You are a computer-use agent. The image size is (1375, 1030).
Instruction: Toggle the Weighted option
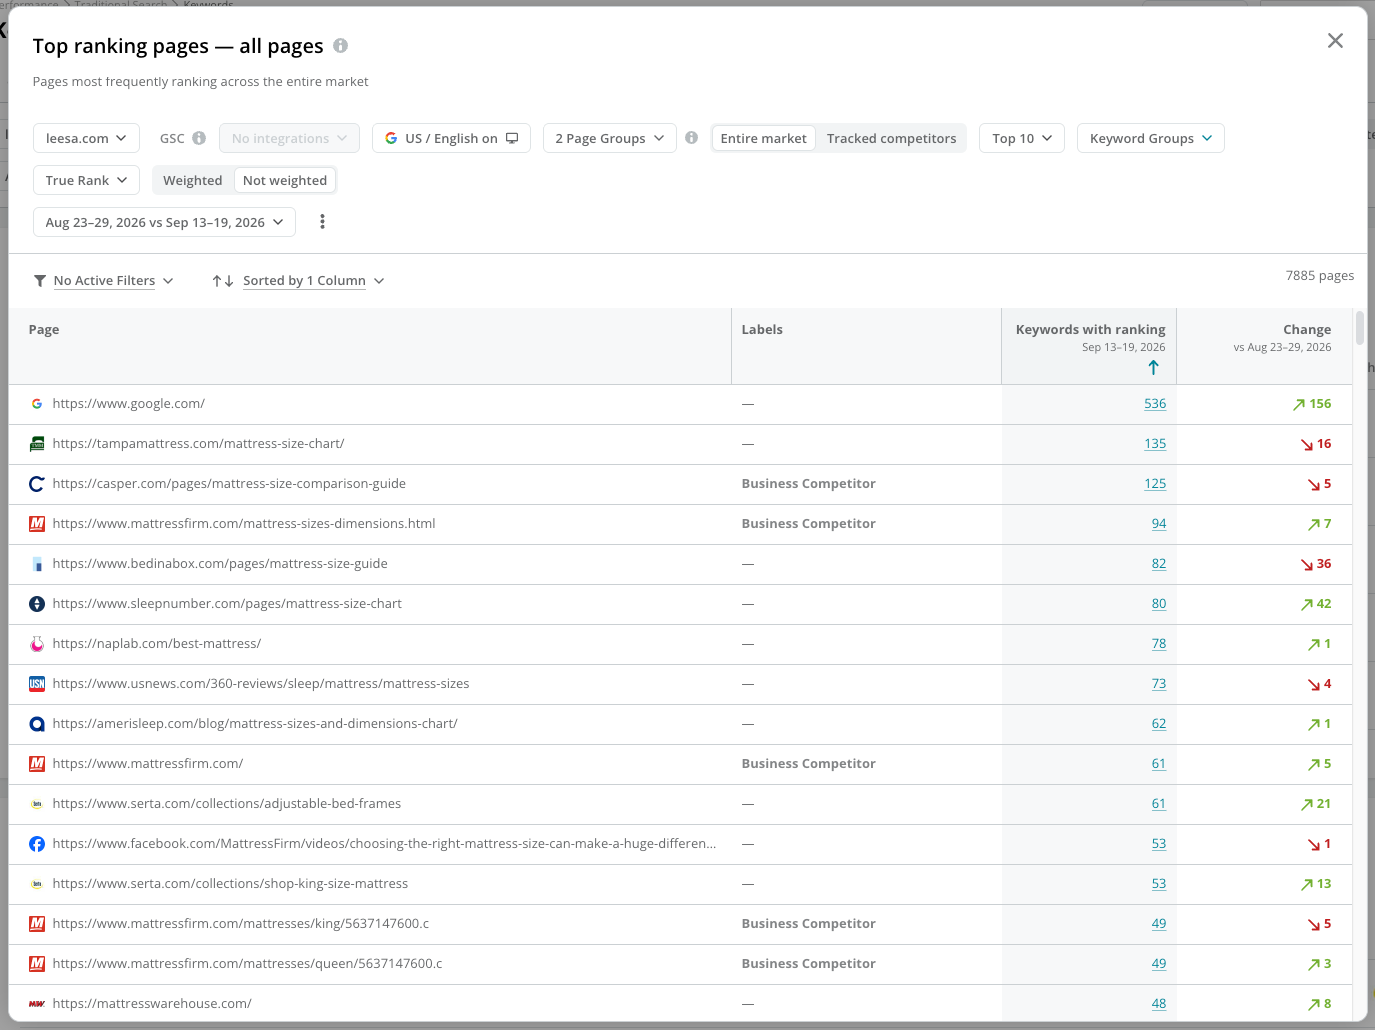tap(193, 180)
